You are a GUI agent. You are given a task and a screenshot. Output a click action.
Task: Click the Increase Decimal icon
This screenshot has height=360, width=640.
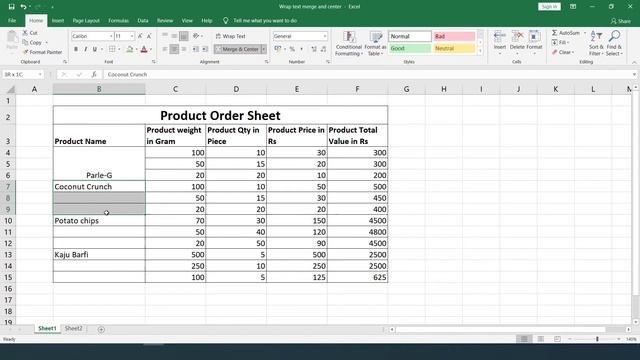pos(314,49)
